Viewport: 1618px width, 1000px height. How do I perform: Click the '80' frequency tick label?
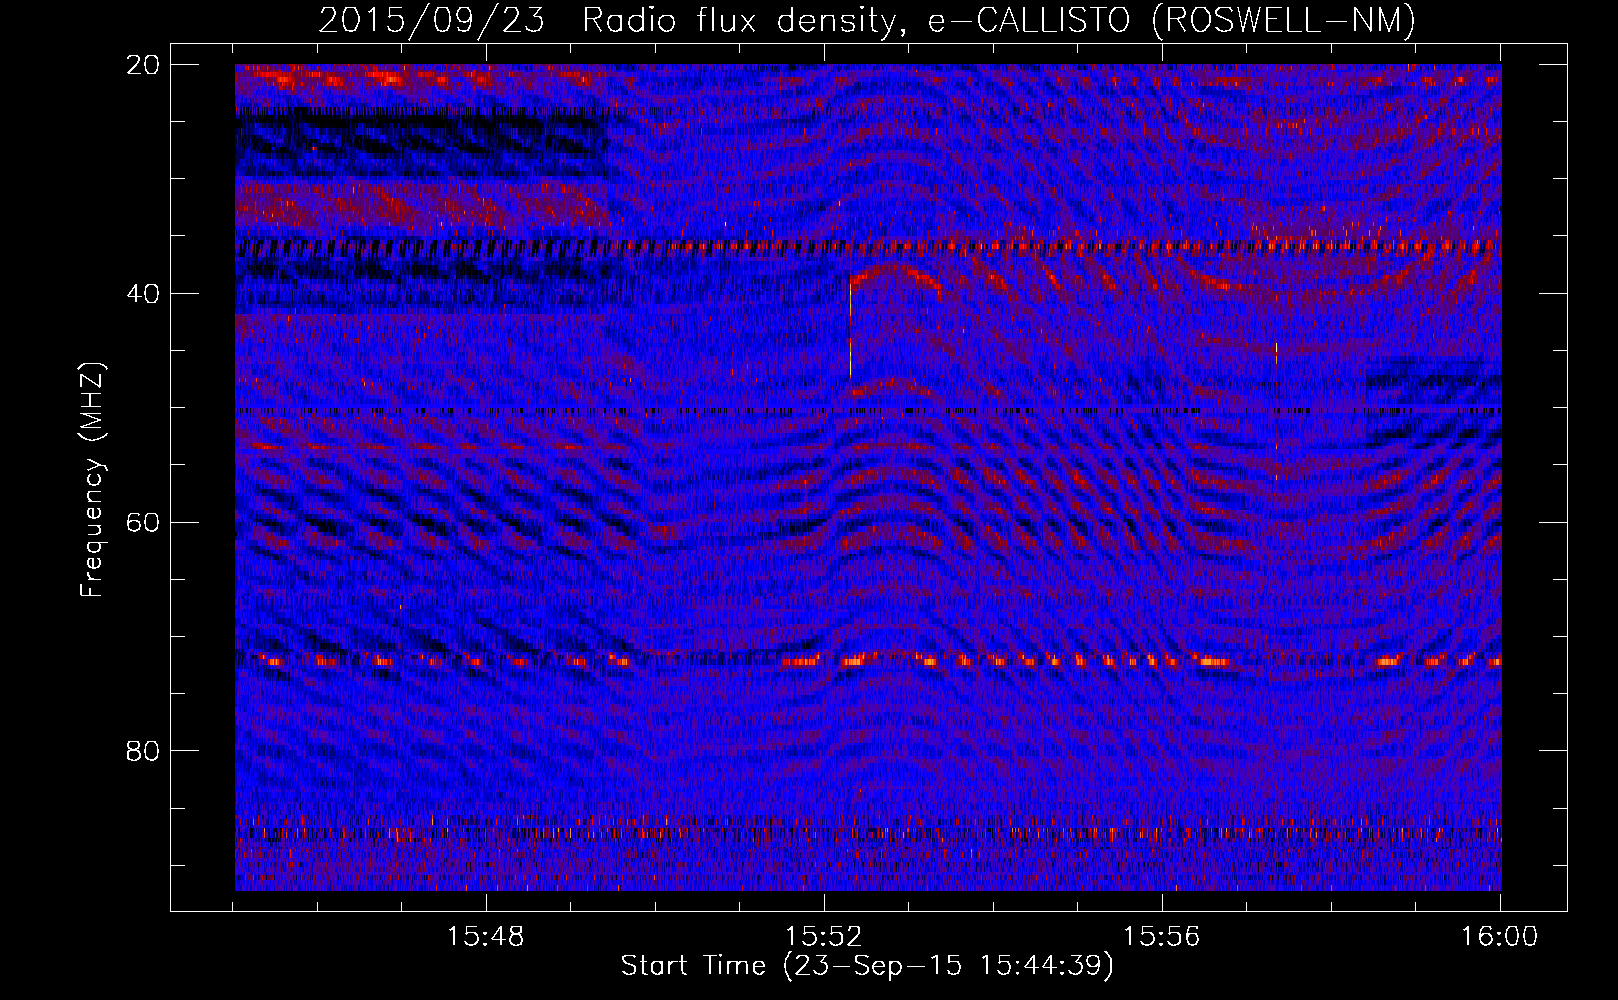click(142, 751)
